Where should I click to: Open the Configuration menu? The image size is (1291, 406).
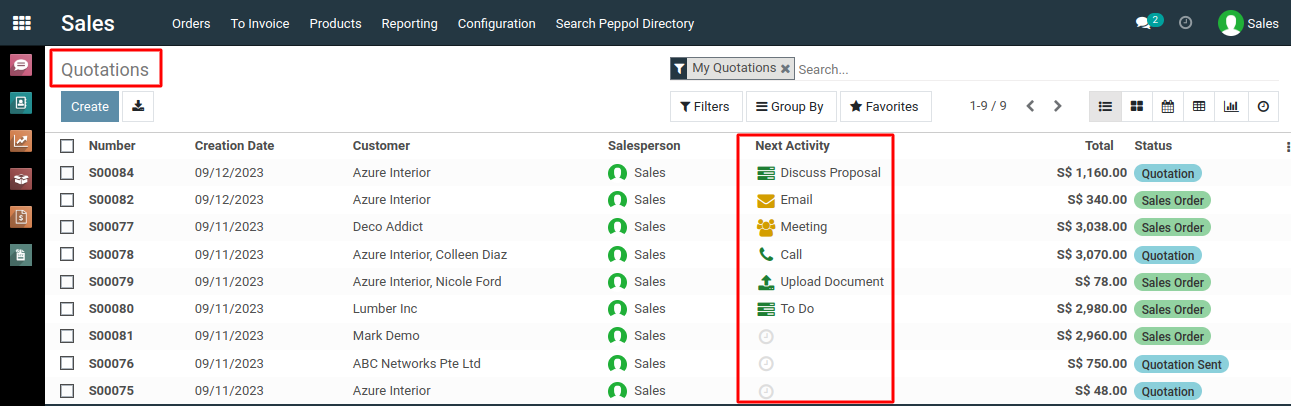[x=496, y=23]
